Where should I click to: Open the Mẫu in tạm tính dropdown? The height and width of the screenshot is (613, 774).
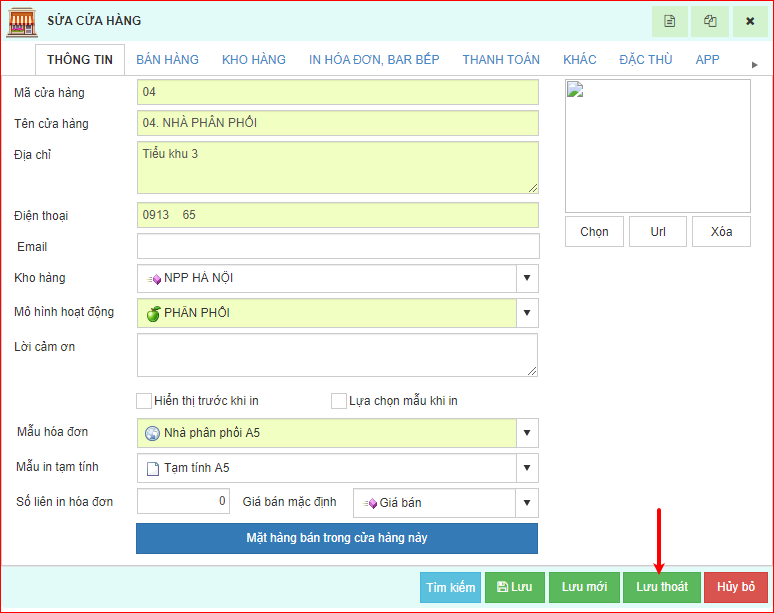coord(527,468)
